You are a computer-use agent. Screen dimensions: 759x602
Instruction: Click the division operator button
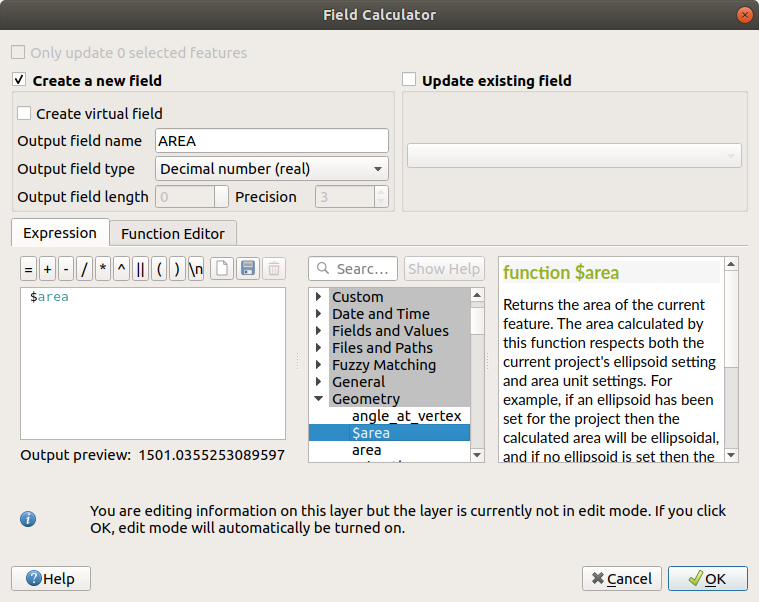pos(84,269)
